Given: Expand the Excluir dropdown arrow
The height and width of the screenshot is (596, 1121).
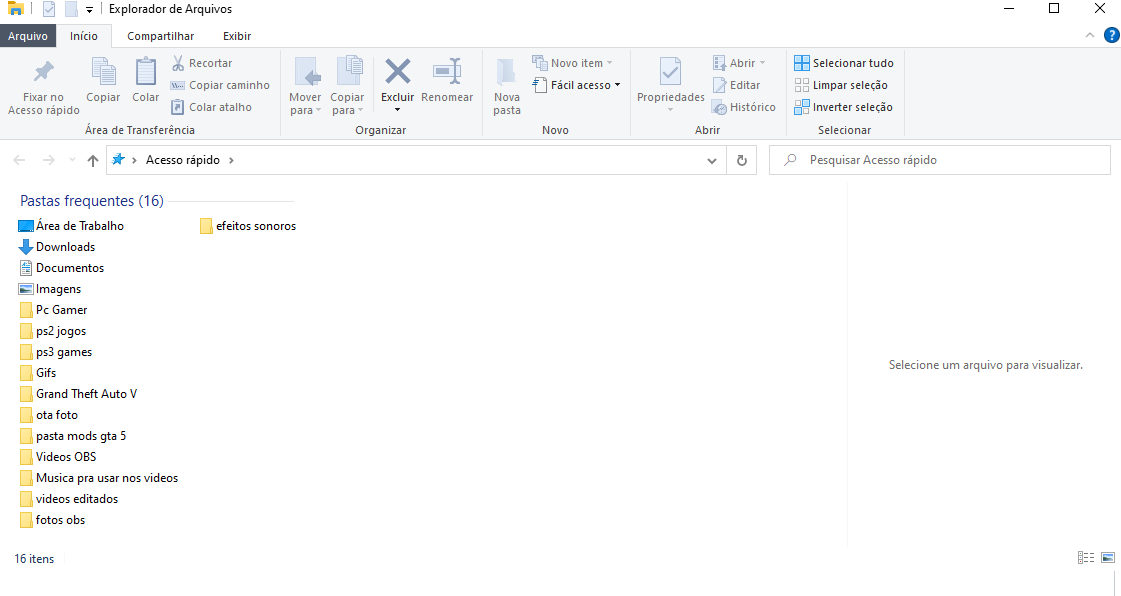Looking at the screenshot, I should tap(397, 110).
